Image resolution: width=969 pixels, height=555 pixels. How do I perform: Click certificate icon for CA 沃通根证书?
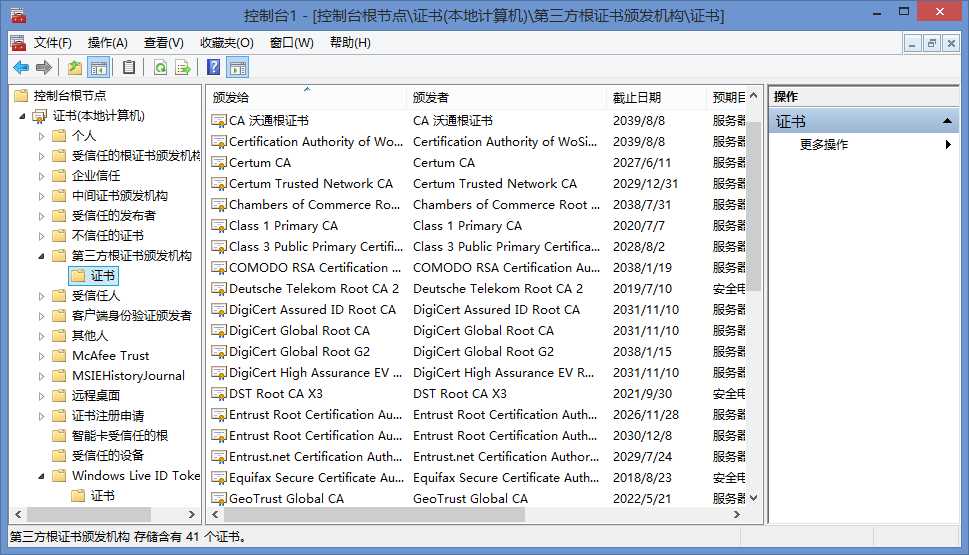point(219,121)
